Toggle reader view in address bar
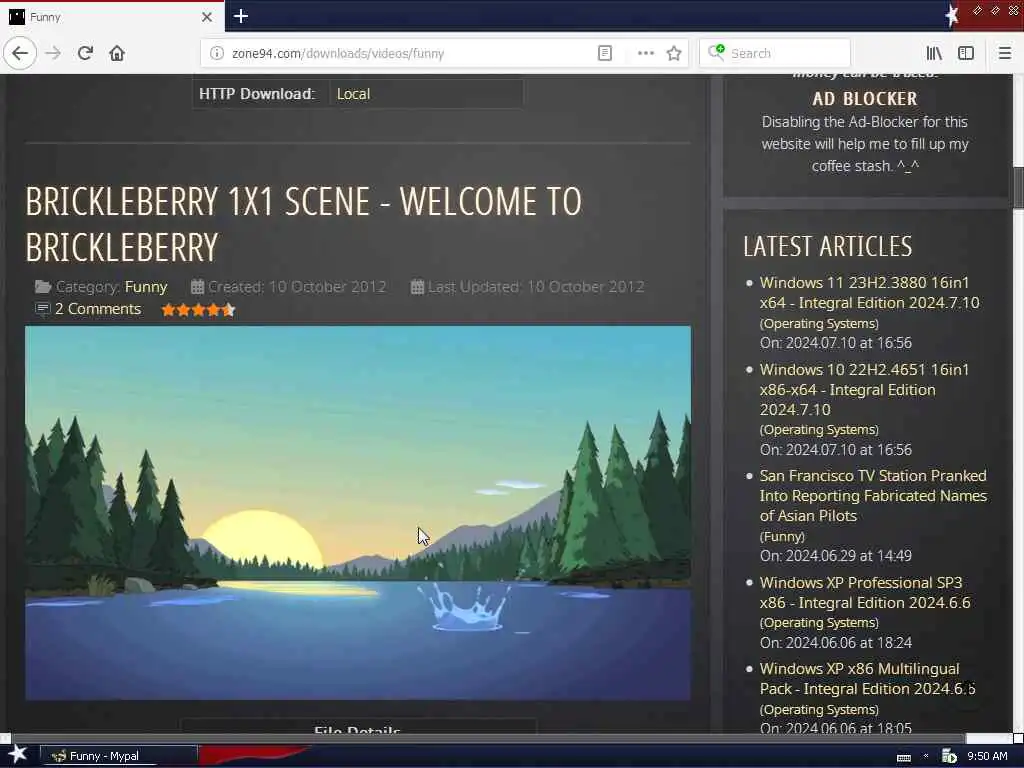This screenshot has height=768, width=1024. coord(605,53)
